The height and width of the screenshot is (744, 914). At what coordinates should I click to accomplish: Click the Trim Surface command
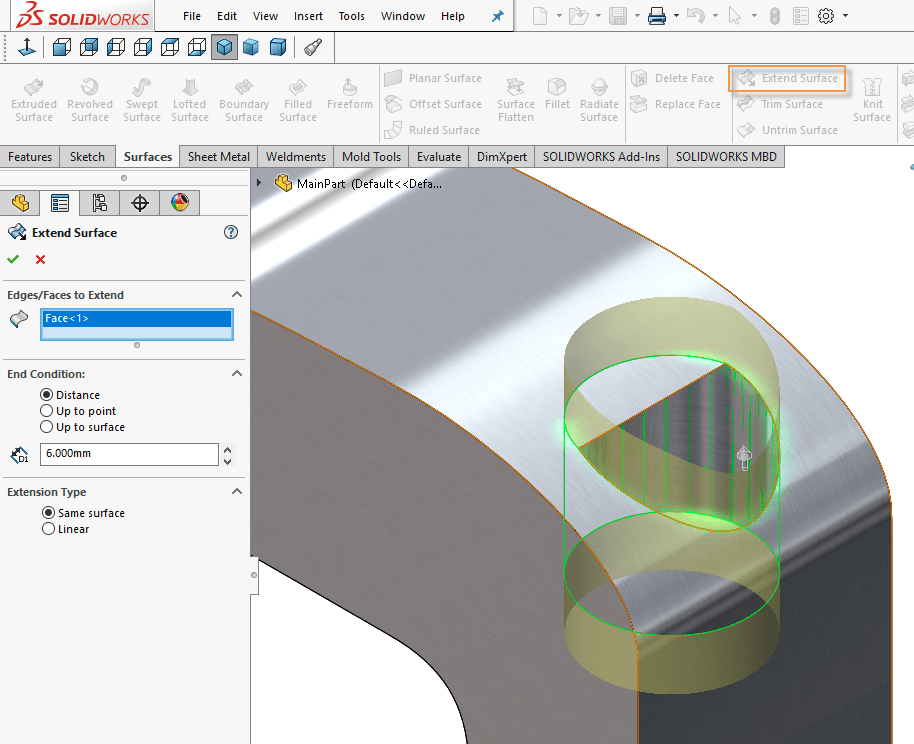pos(780,104)
